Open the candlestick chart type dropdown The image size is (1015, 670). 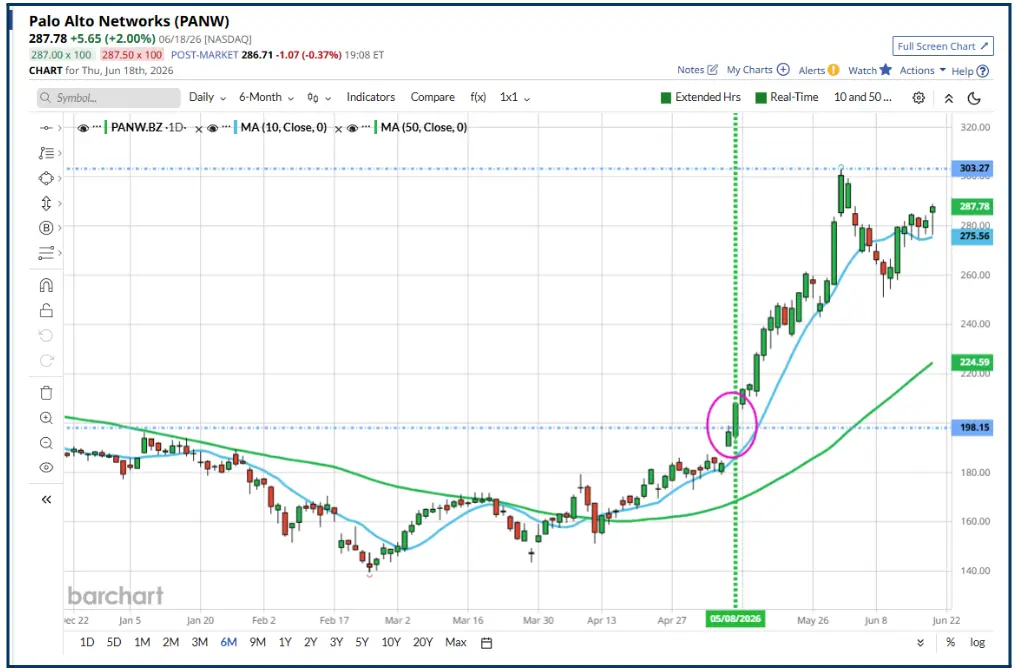318,98
